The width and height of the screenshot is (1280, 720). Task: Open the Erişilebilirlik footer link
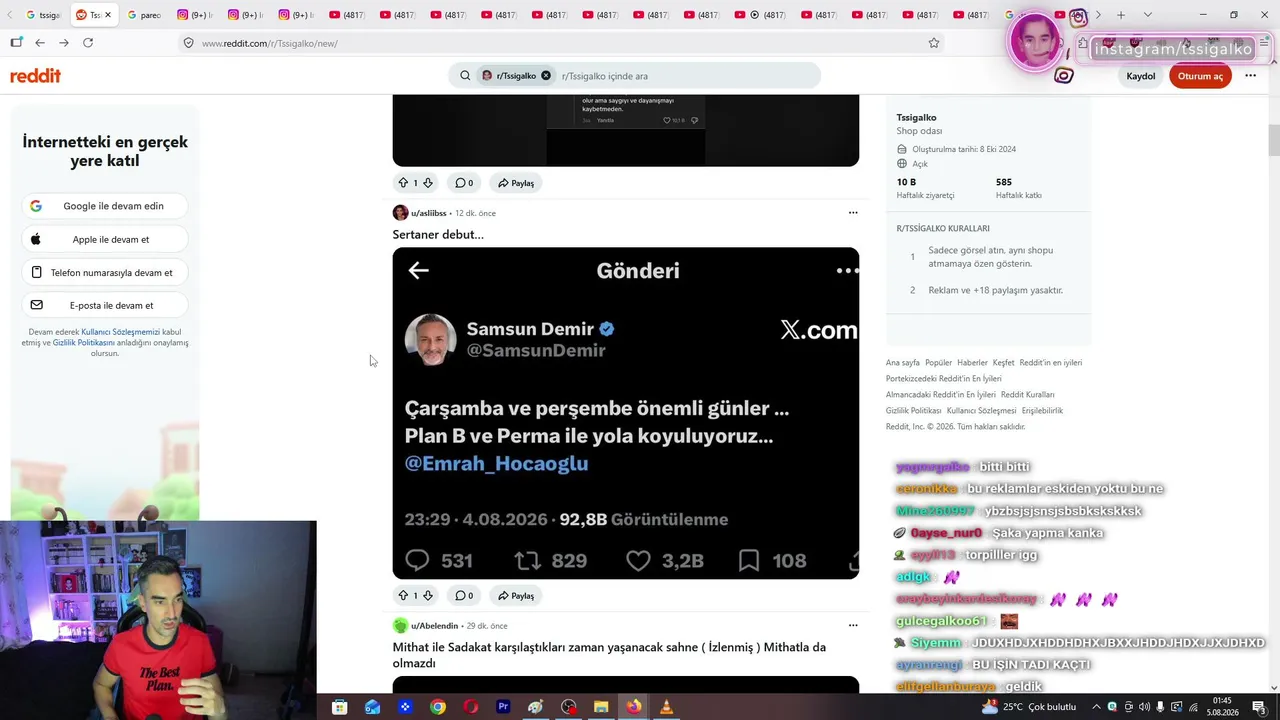(x=1042, y=411)
